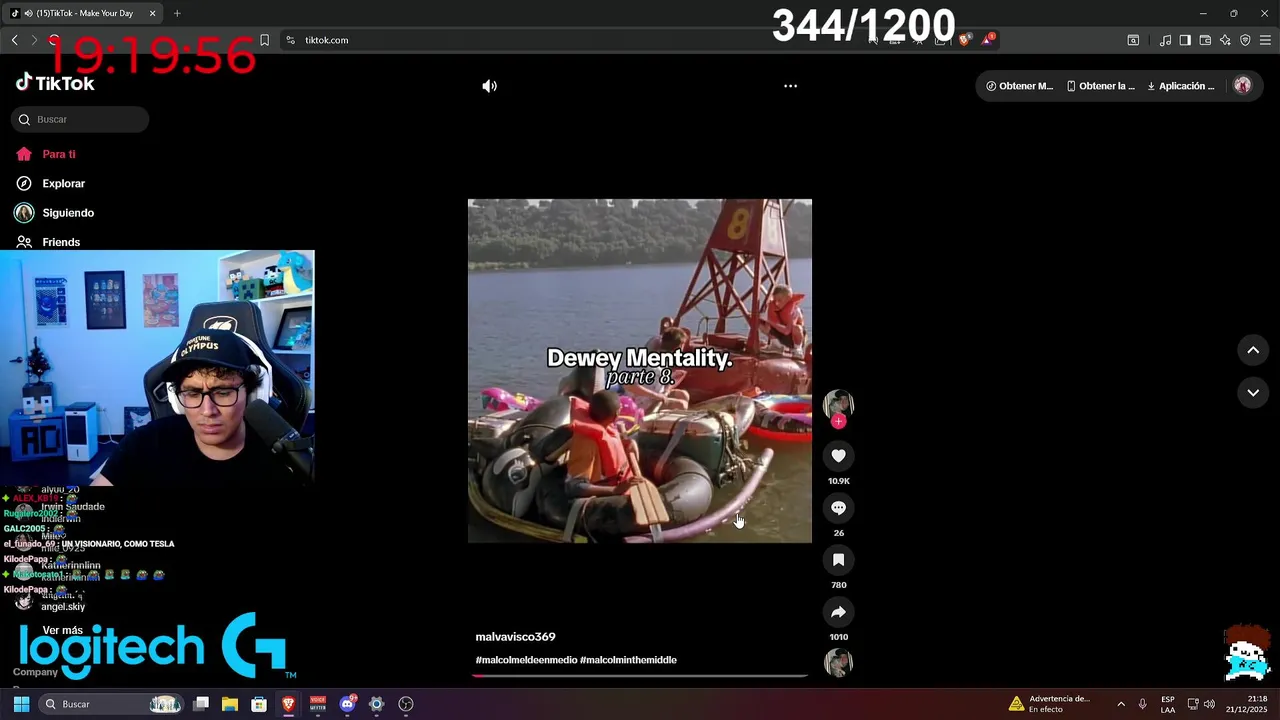
Task: Click the browser back arrow
Action: 14,40
